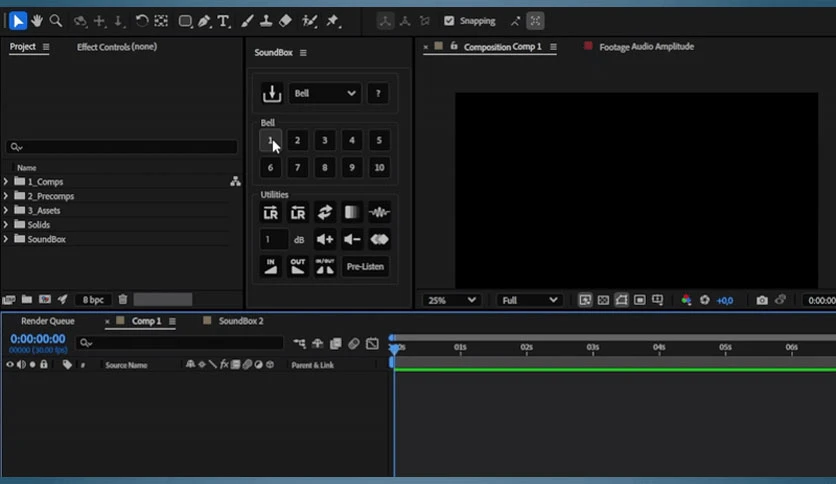Screen dimensions: 836x484
Task: Toggle the lock column switch
Action: point(44,365)
